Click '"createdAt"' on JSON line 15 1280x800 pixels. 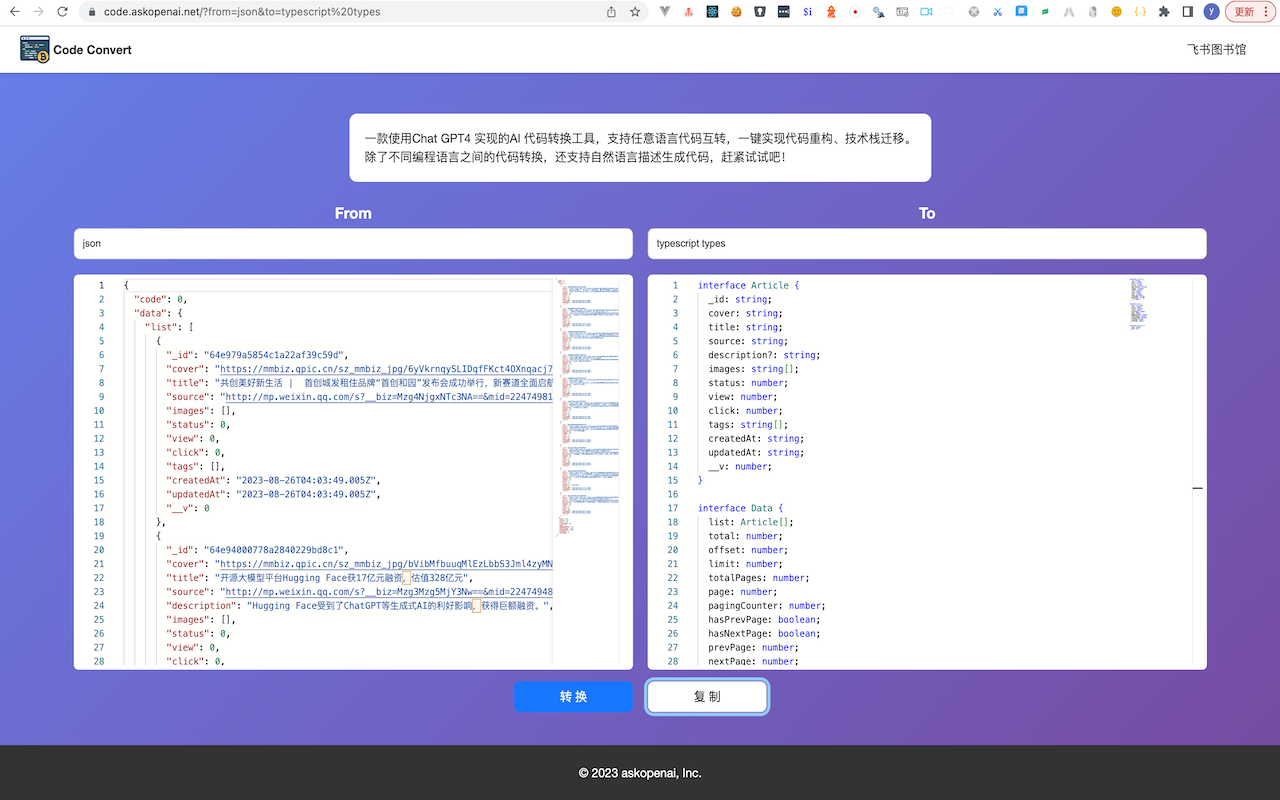tap(195, 480)
